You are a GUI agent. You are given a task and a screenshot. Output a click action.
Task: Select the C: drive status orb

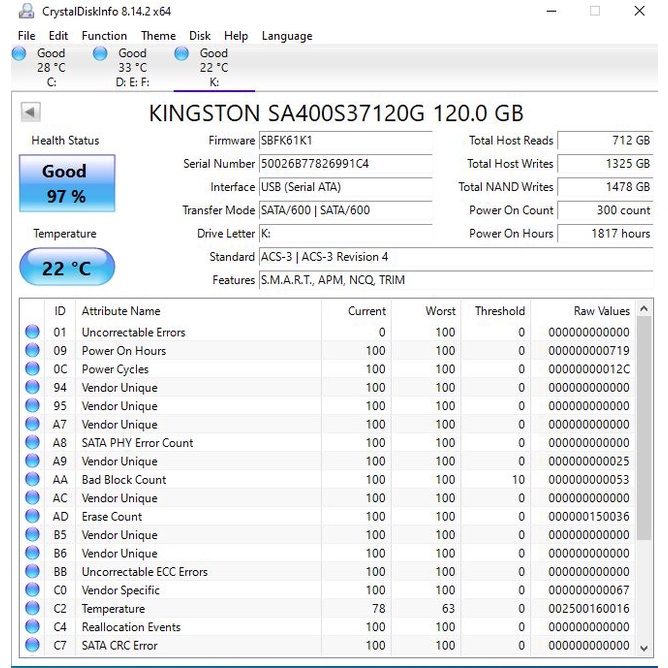tap(19, 54)
